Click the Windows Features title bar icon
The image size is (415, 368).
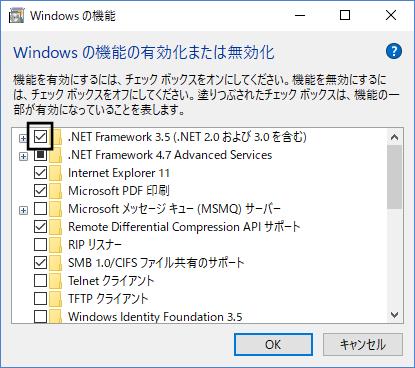[16, 16]
